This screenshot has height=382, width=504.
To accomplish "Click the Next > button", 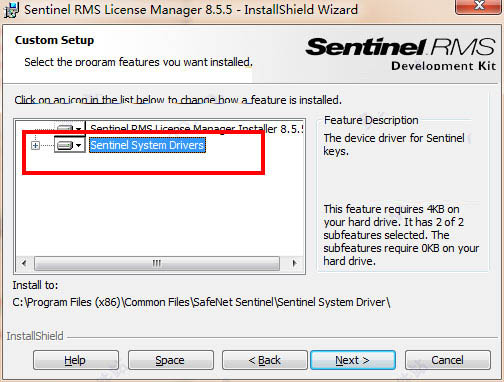I will click(353, 360).
